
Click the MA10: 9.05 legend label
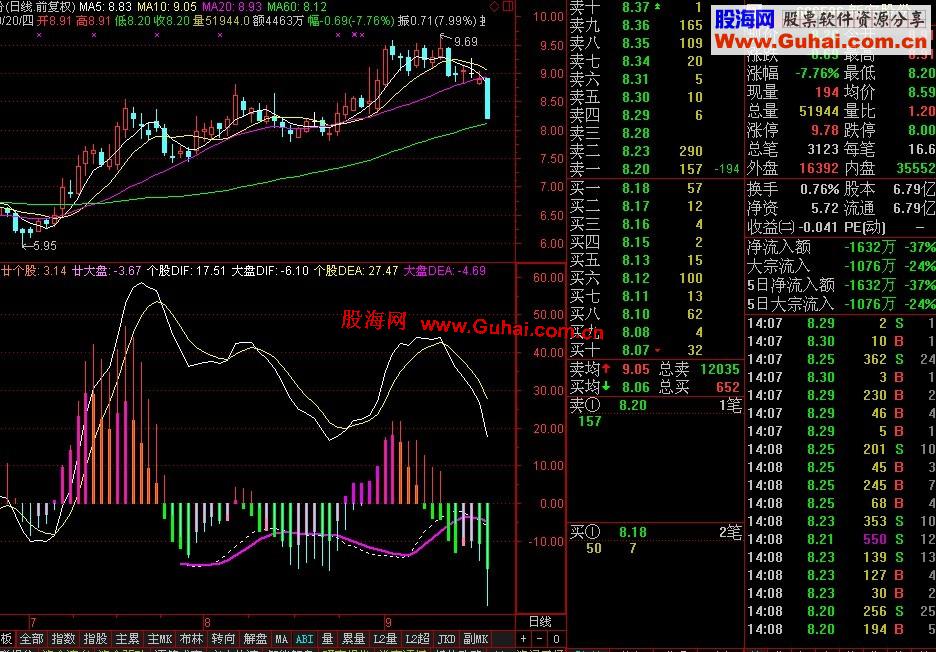(x=167, y=7)
